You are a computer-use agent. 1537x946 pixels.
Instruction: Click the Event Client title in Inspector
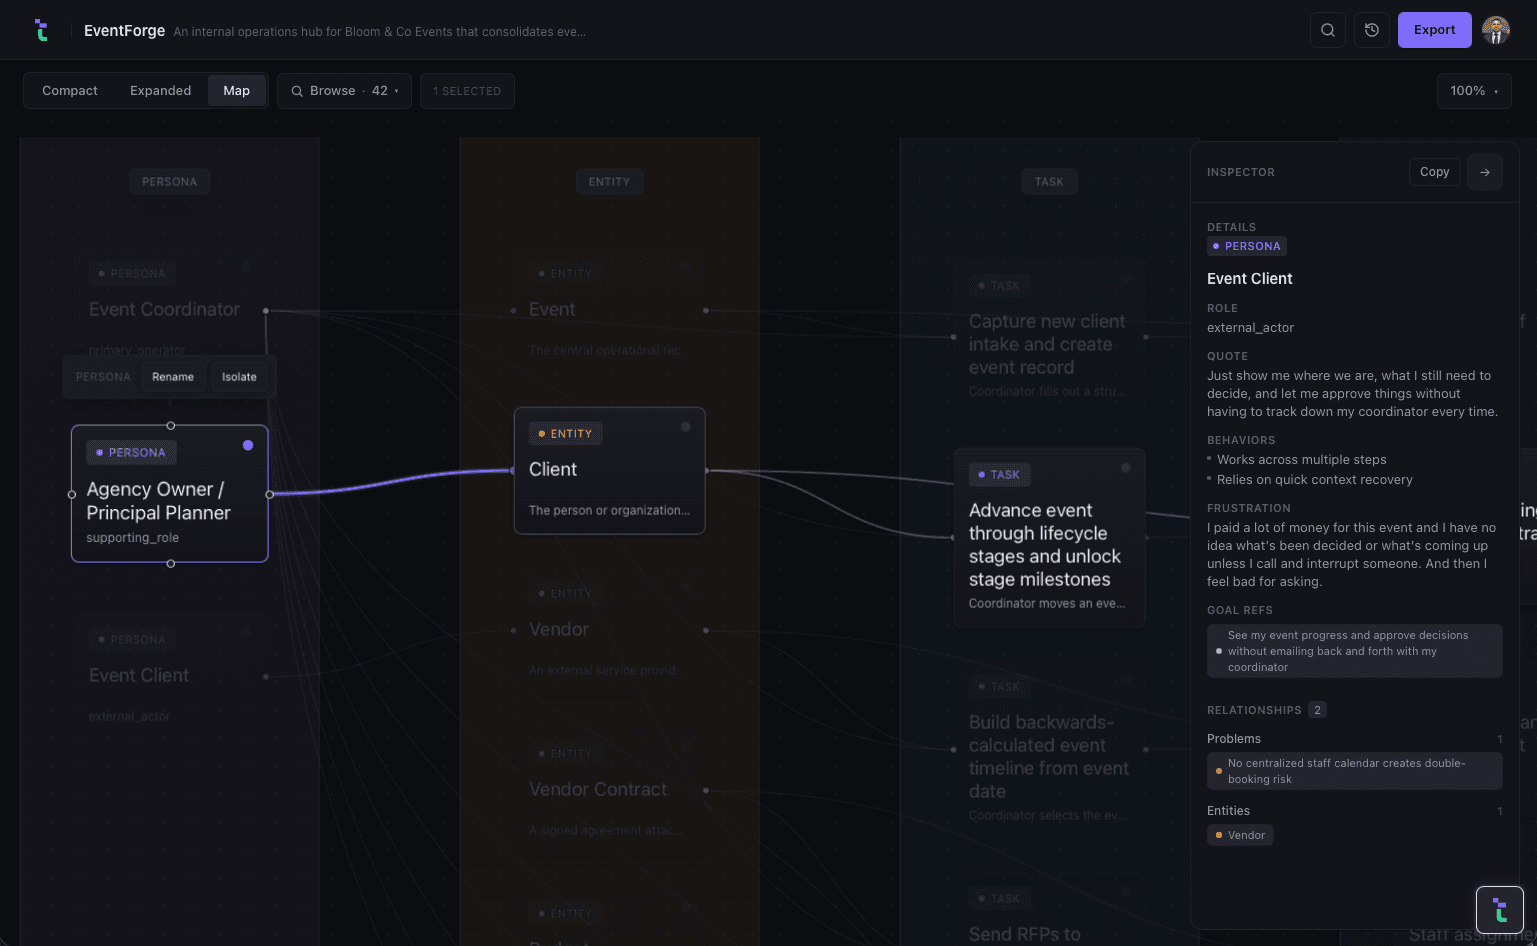point(1250,279)
